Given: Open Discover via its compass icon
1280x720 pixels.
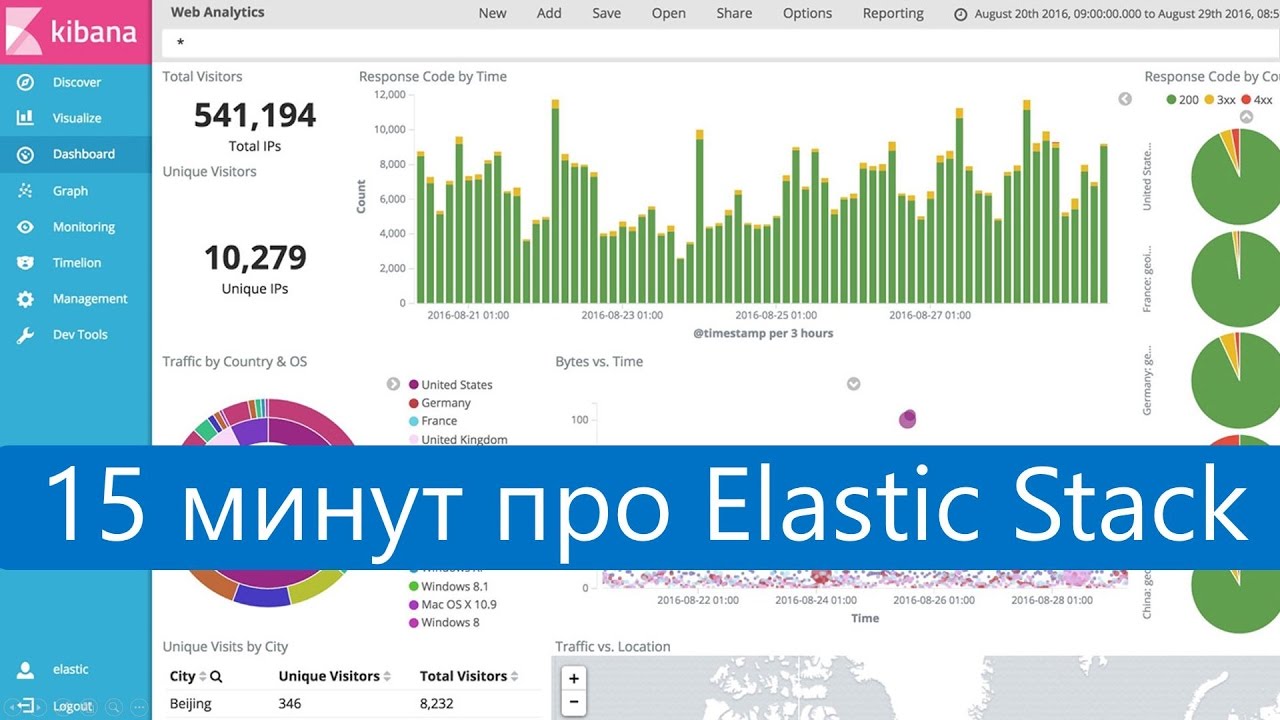Looking at the screenshot, I should pyautogui.click(x=25, y=82).
